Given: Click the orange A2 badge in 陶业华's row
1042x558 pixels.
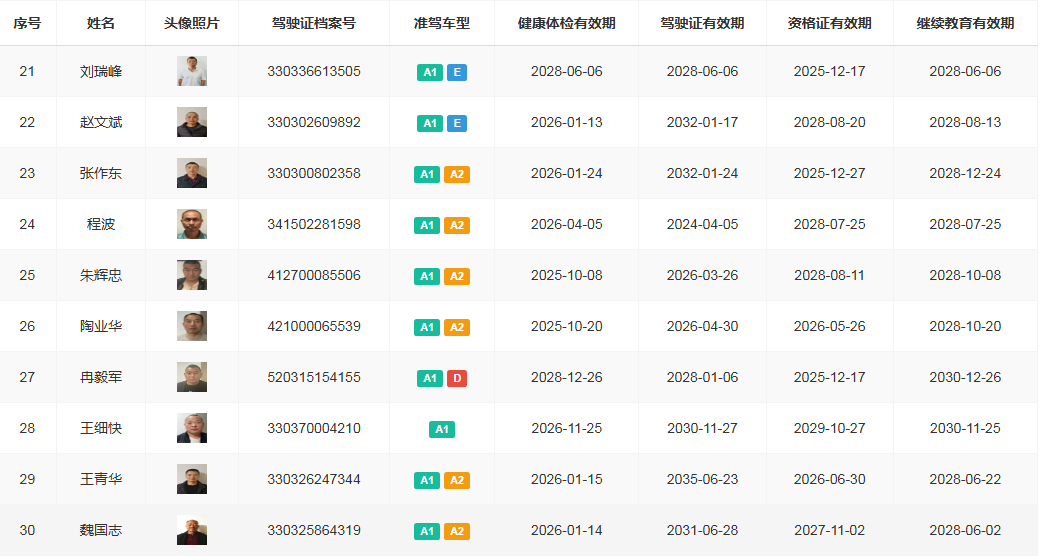Looking at the screenshot, I should tap(456, 327).
